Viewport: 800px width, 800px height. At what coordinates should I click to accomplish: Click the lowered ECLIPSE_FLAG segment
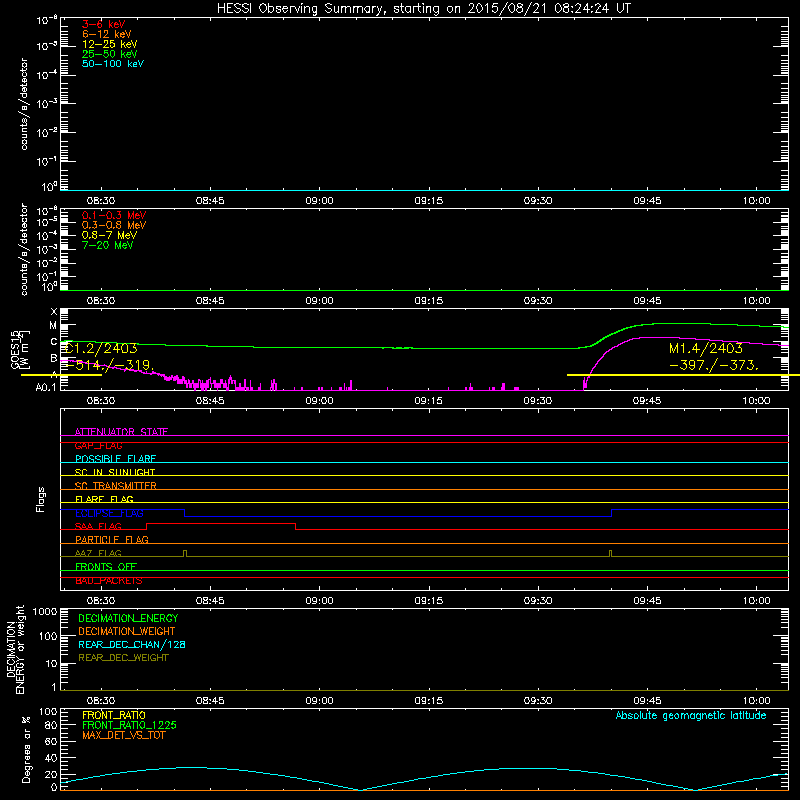(398, 516)
